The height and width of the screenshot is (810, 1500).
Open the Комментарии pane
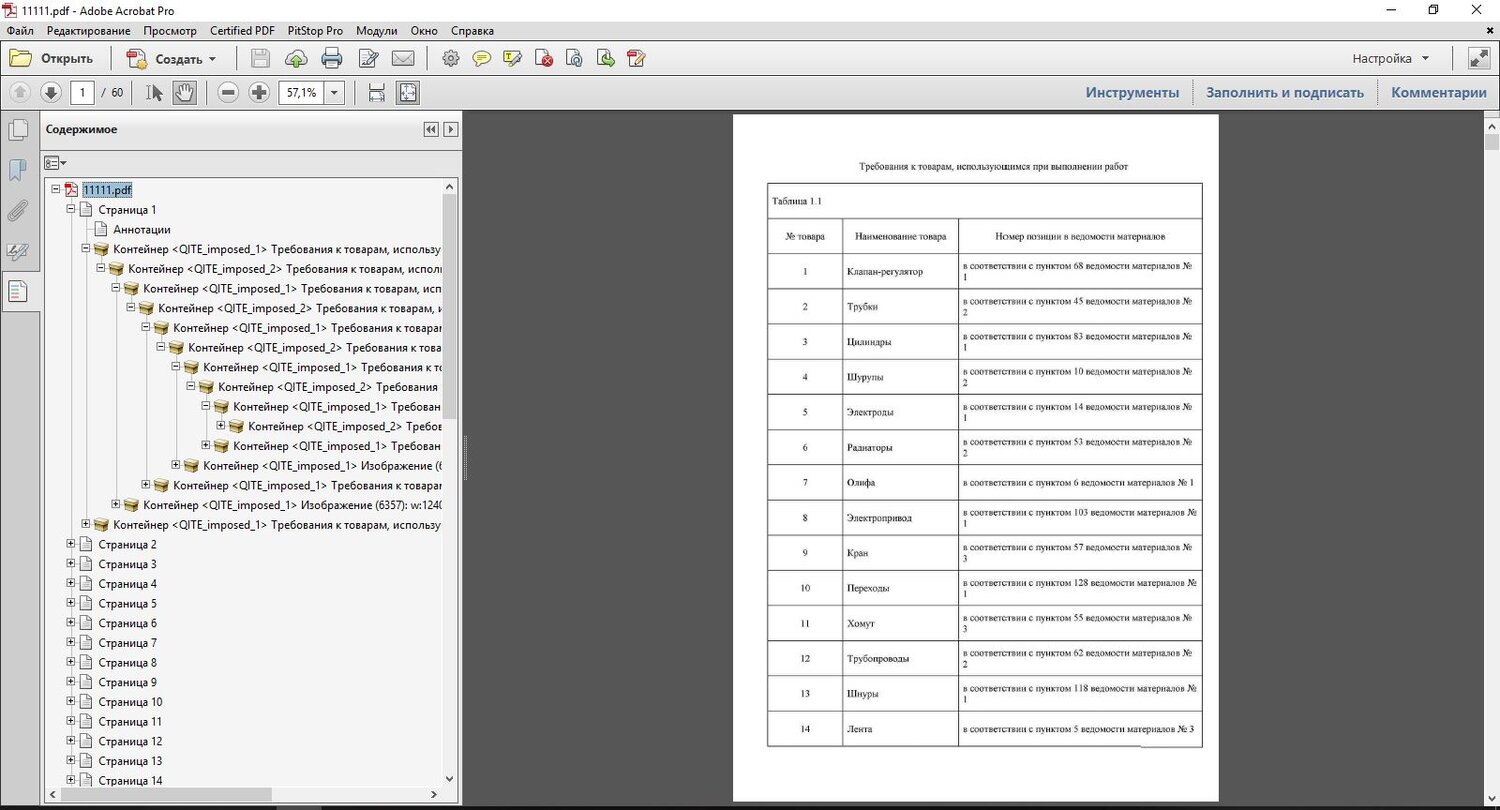tap(1439, 93)
